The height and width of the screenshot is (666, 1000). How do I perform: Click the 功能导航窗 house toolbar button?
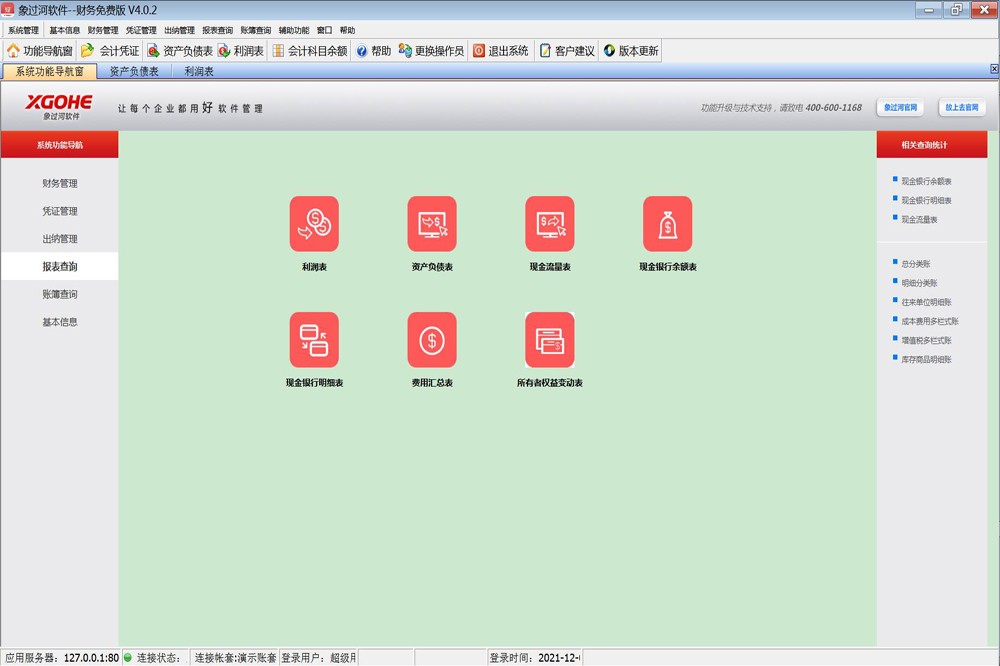pyautogui.click(x=40, y=51)
